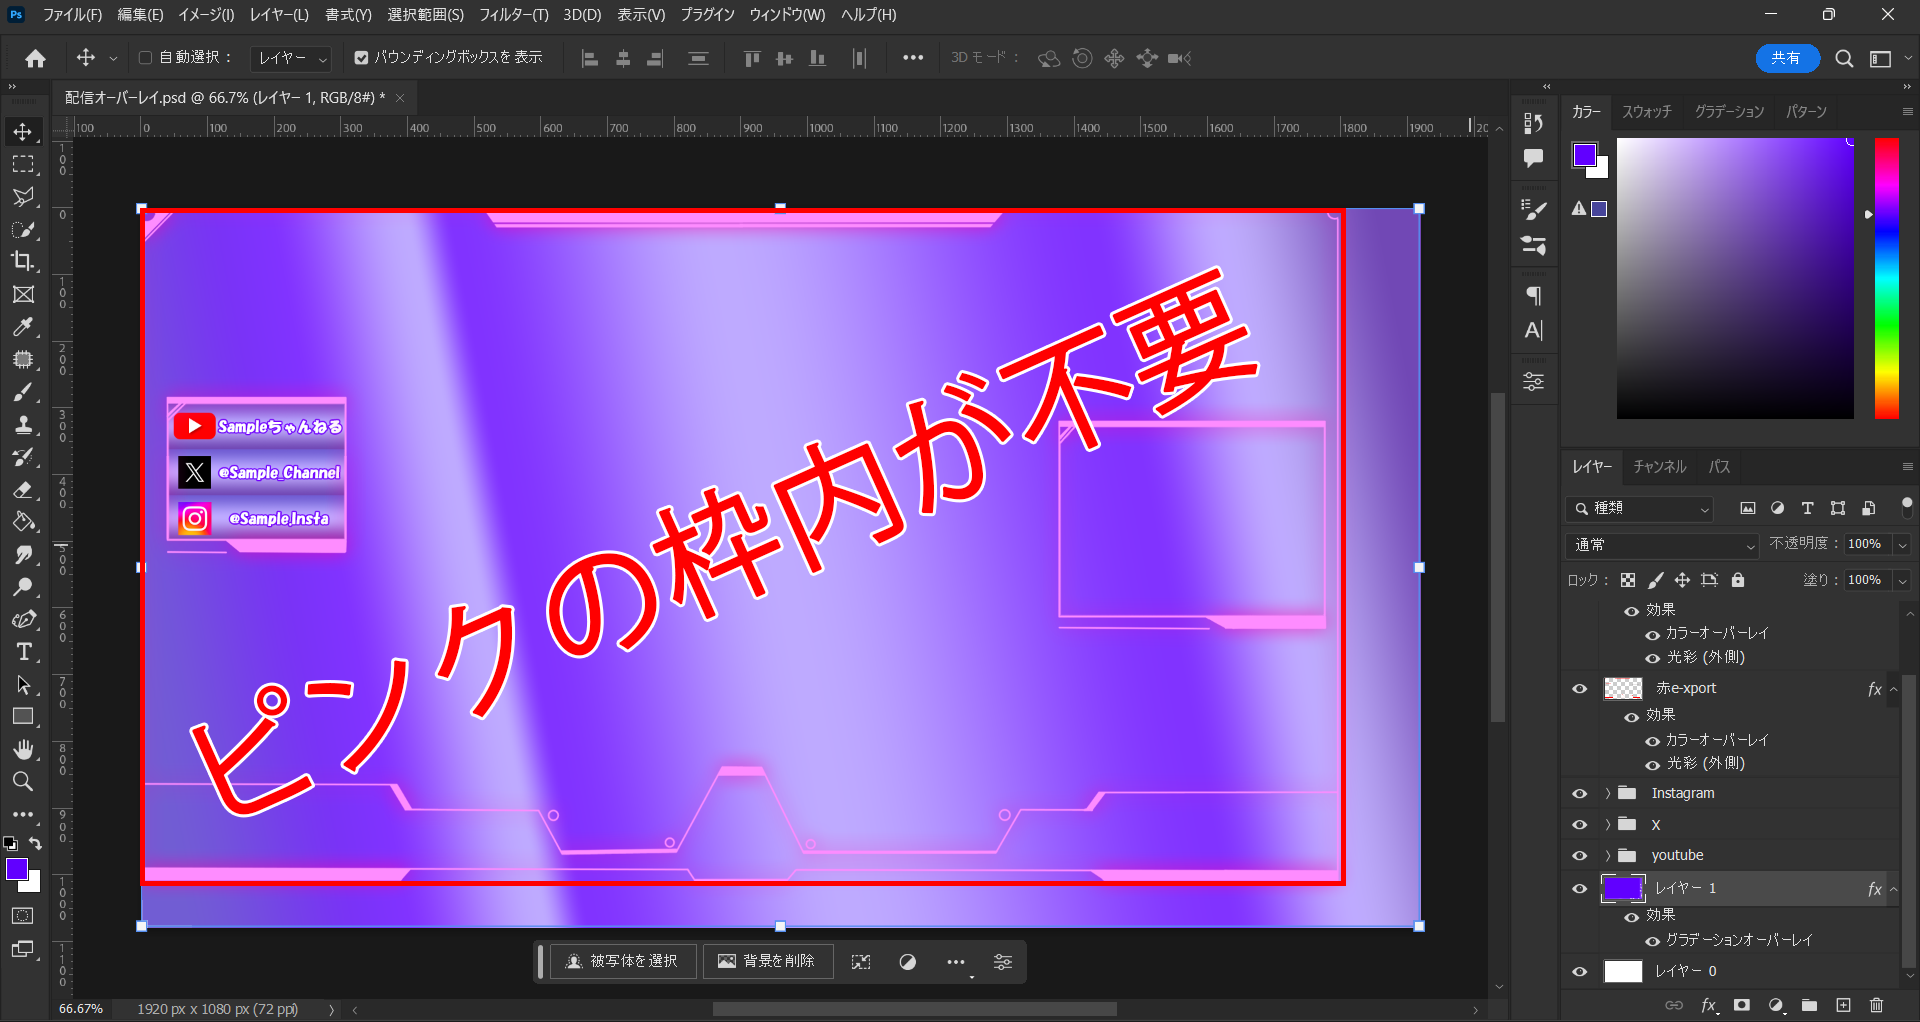This screenshot has width=1920, height=1022.
Task: Open more align options ellipsis
Action: click(913, 58)
